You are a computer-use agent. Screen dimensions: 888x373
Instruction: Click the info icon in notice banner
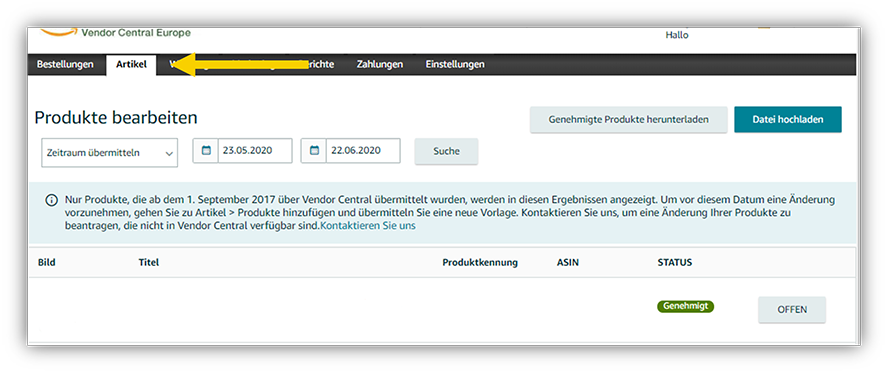[52, 200]
